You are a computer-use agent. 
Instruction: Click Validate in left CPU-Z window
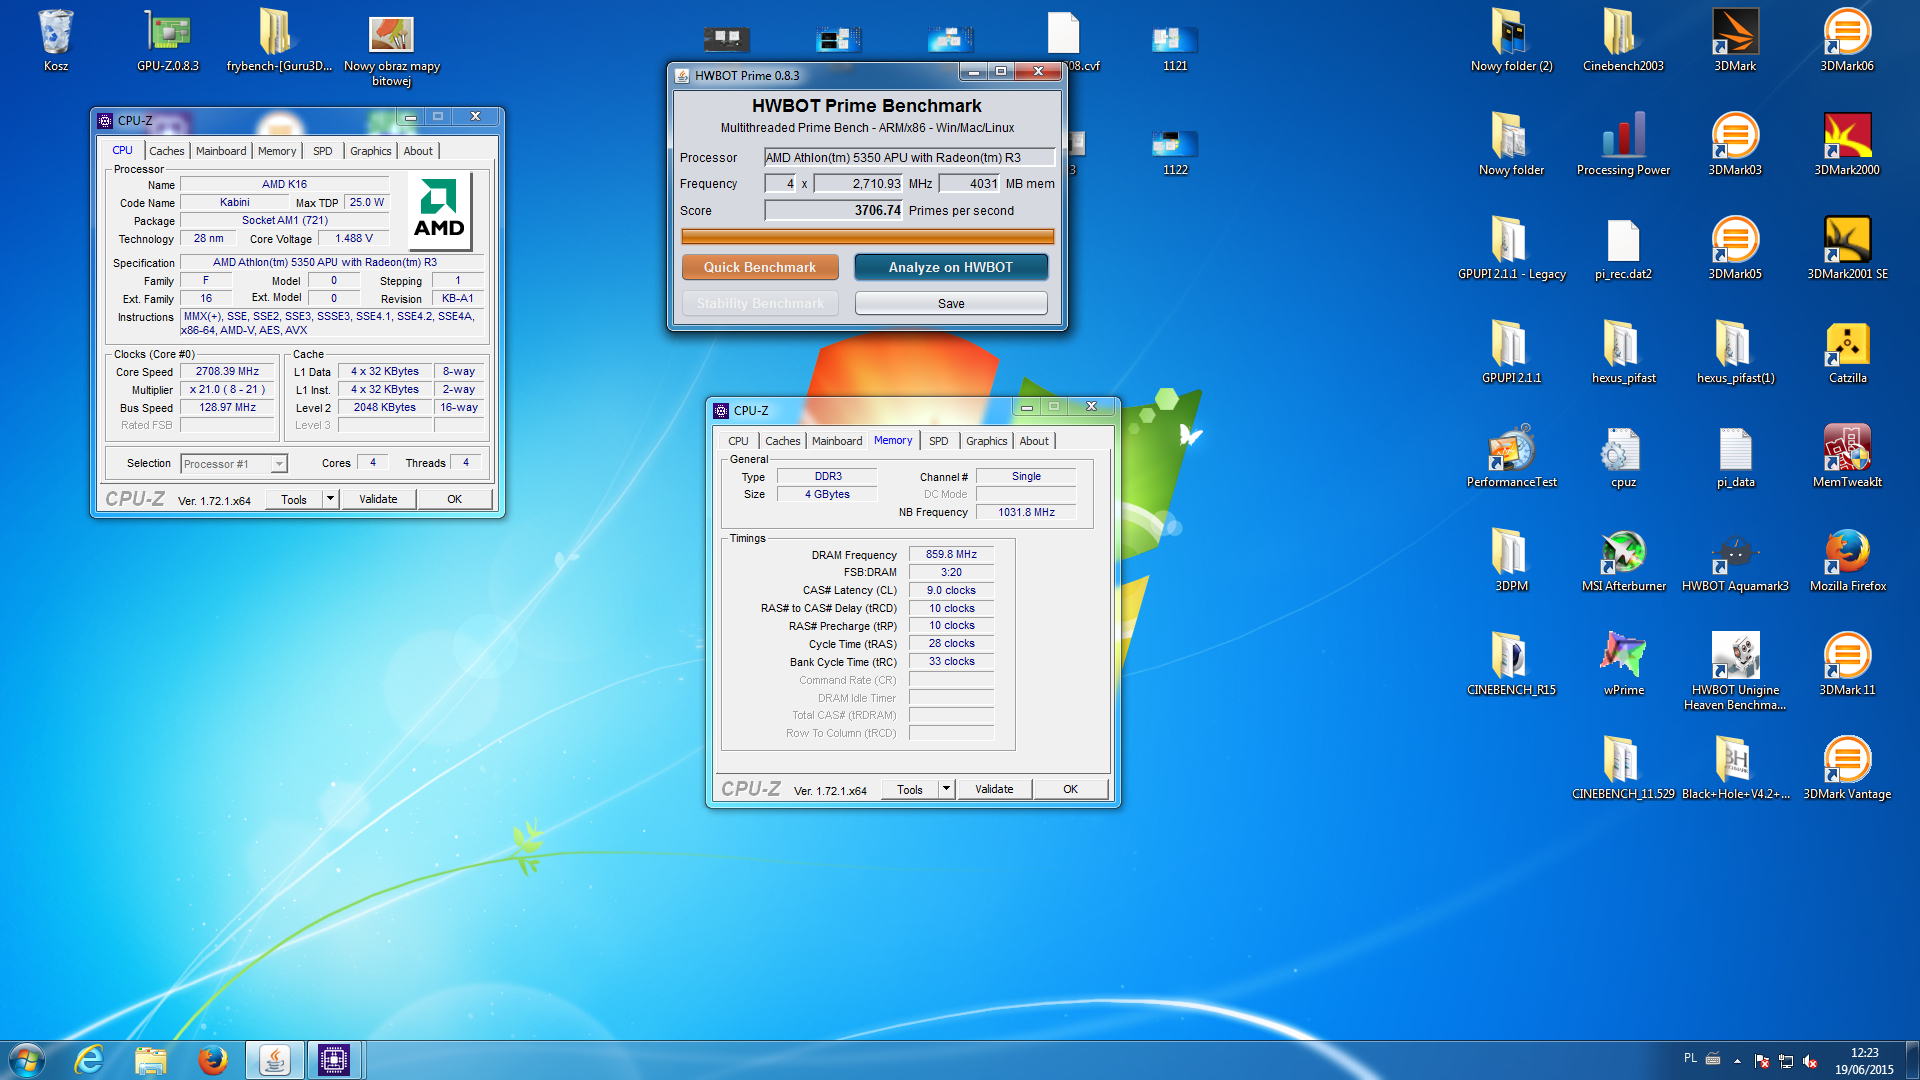(x=378, y=499)
